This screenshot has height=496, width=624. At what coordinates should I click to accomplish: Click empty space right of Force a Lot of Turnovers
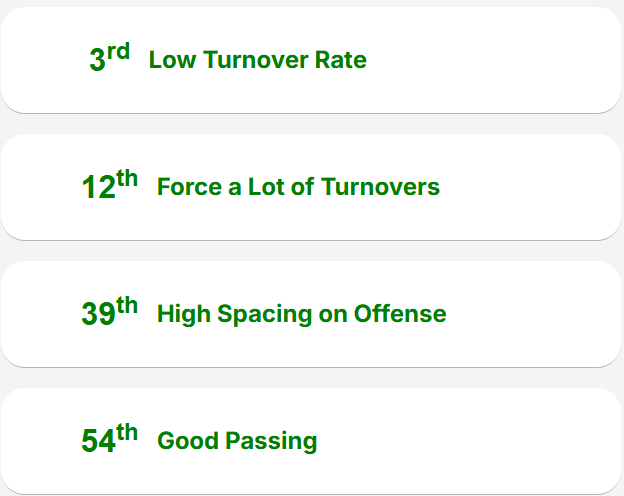530,187
